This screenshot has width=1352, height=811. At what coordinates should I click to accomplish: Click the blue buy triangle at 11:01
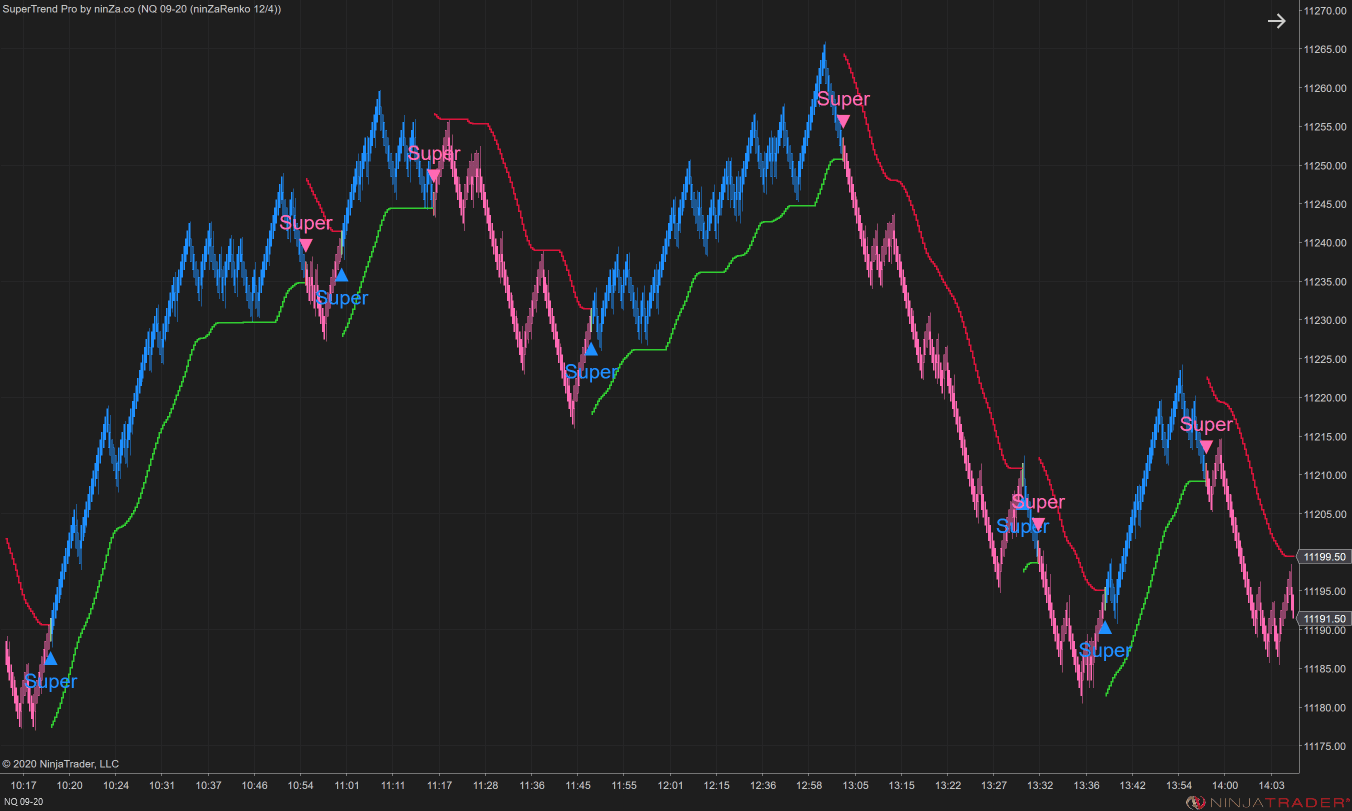[341, 275]
